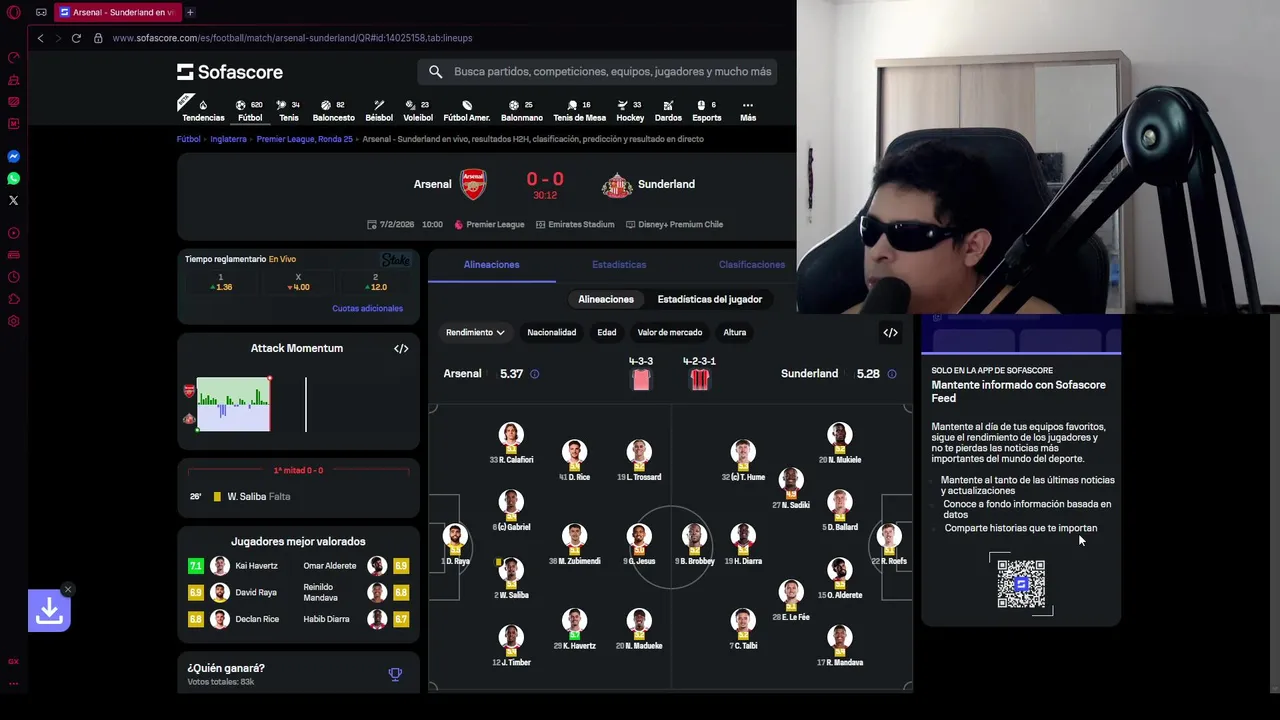Viewport: 1280px width, 720px height.
Task: Select the Arsenal 4-3-3 kit icon
Action: pyautogui.click(x=641, y=380)
